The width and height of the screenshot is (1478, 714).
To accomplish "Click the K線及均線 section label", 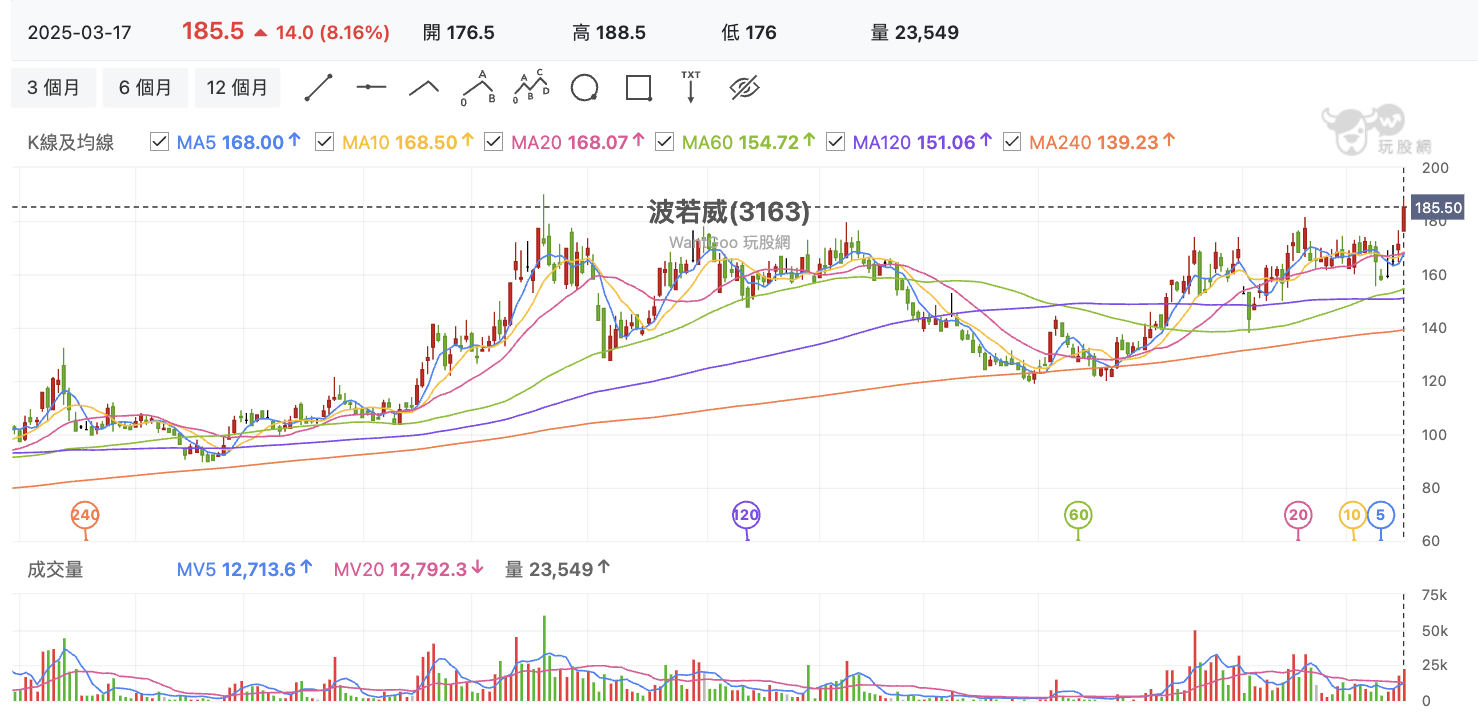I will tap(71, 142).
